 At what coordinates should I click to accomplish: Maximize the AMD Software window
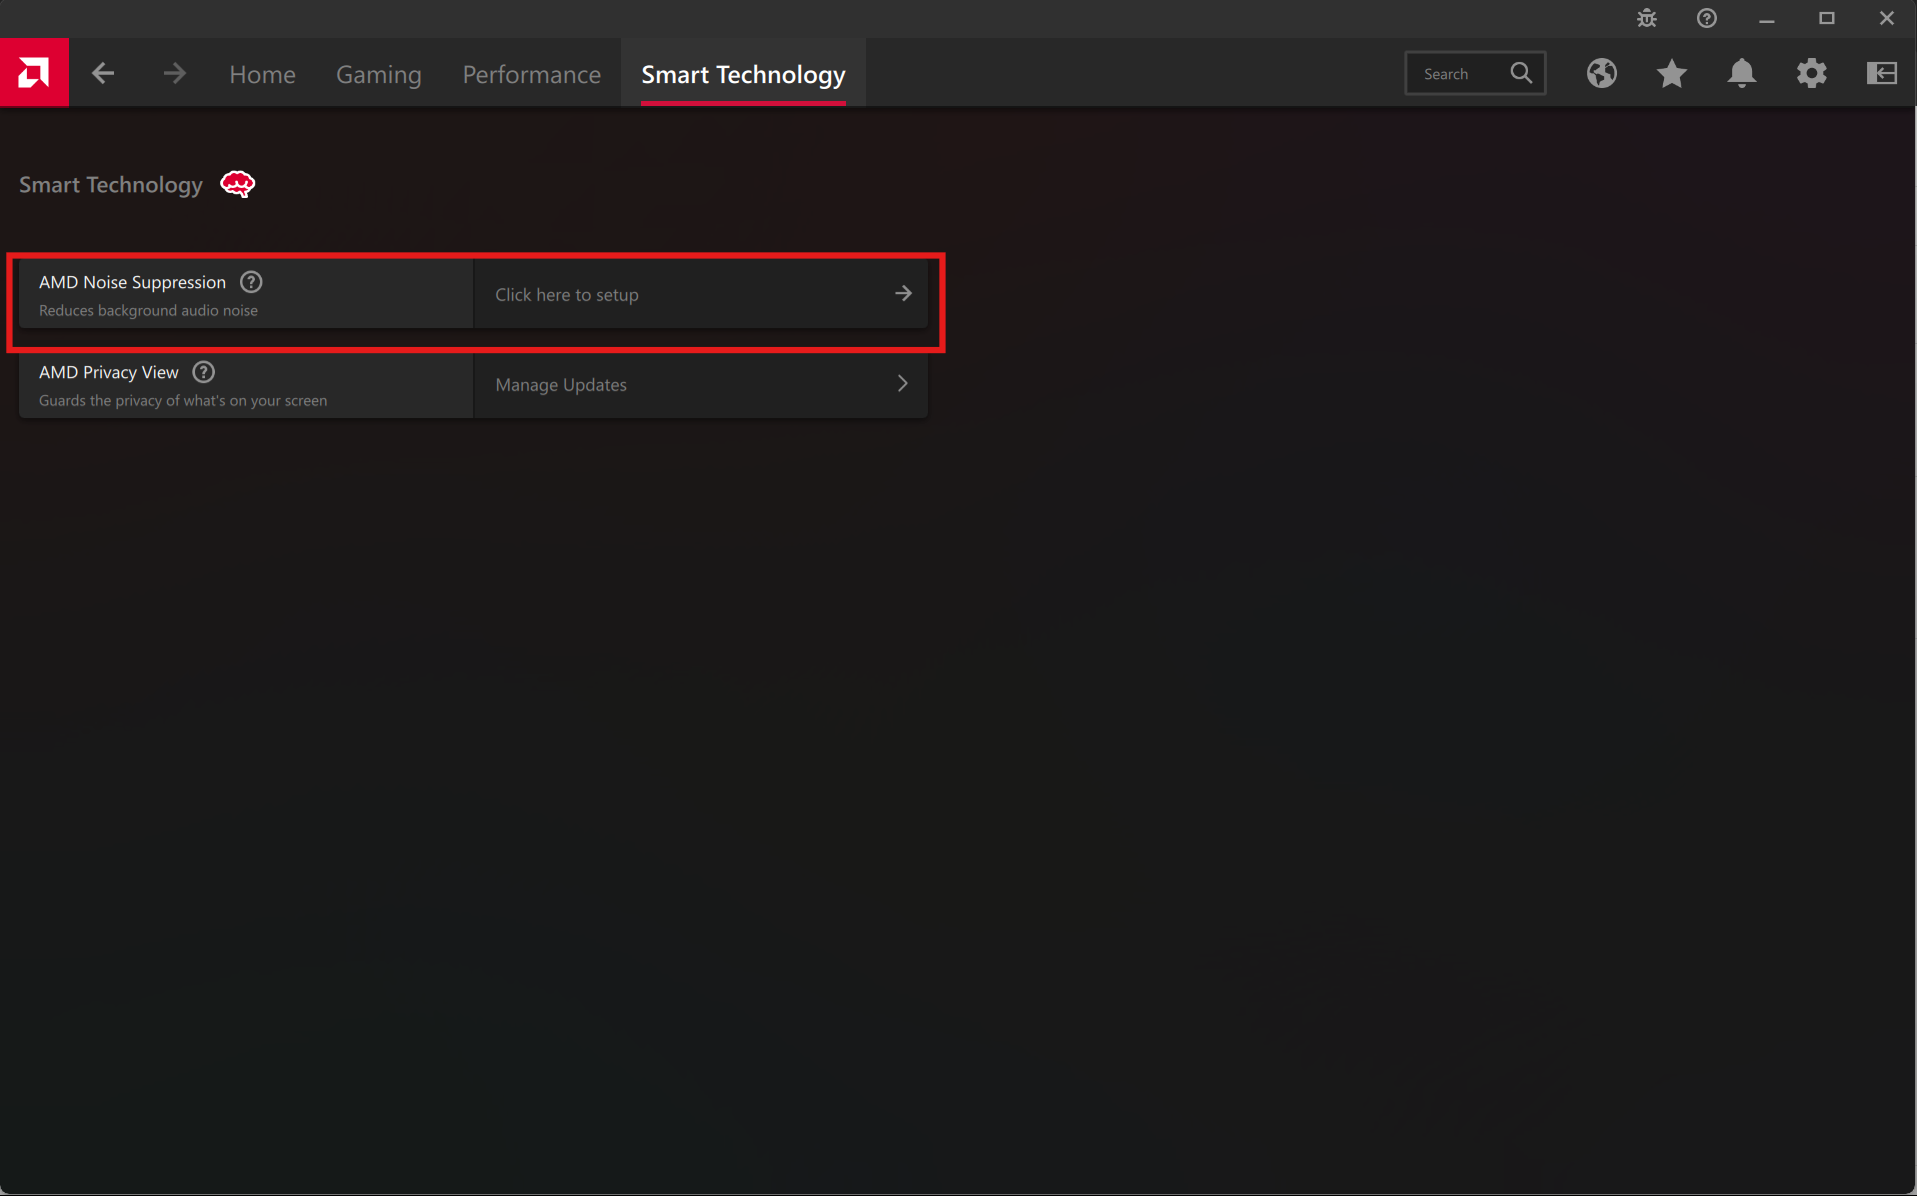coord(1826,18)
